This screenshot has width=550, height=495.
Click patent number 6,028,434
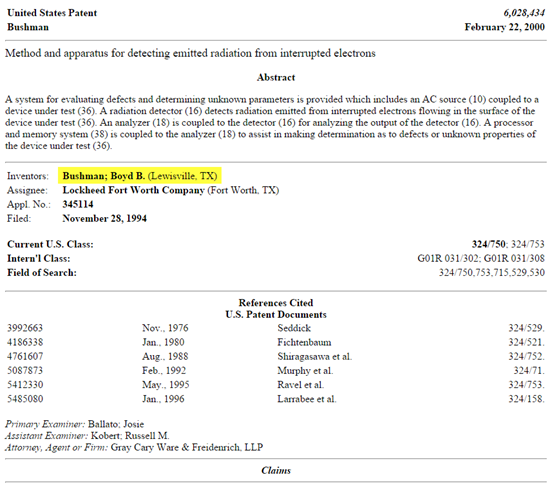(524, 13)
